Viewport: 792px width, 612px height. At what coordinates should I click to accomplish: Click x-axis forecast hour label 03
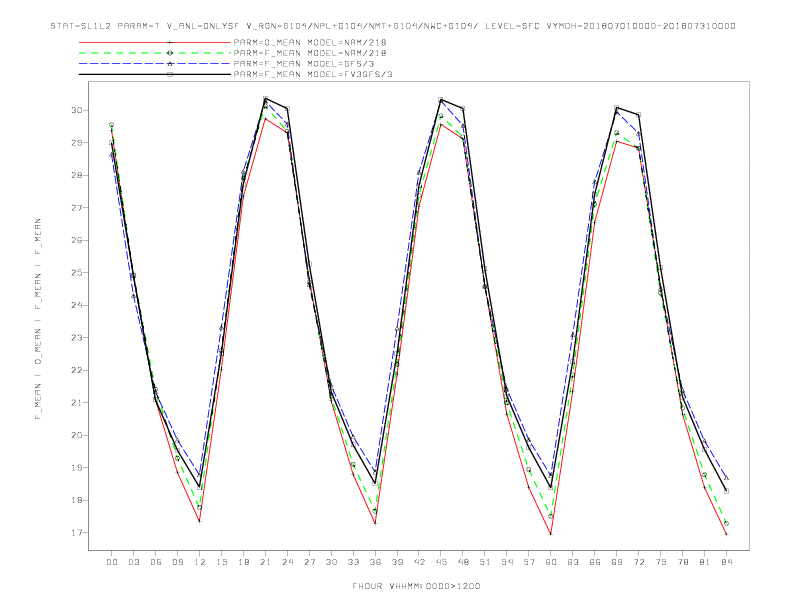tap(134, 562)
